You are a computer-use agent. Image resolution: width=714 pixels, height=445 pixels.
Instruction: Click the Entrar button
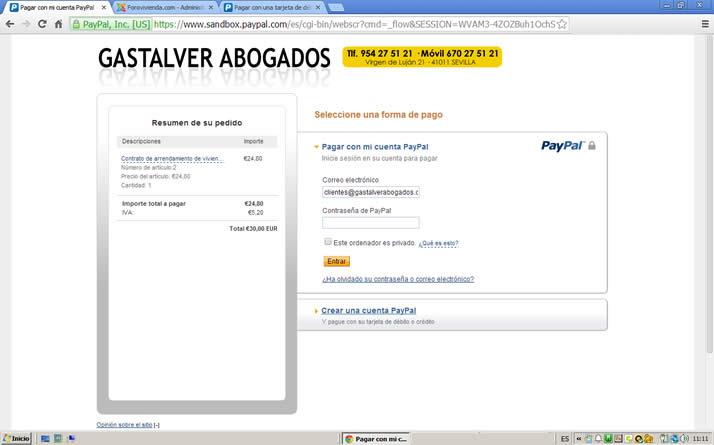[x=337, y=261]
